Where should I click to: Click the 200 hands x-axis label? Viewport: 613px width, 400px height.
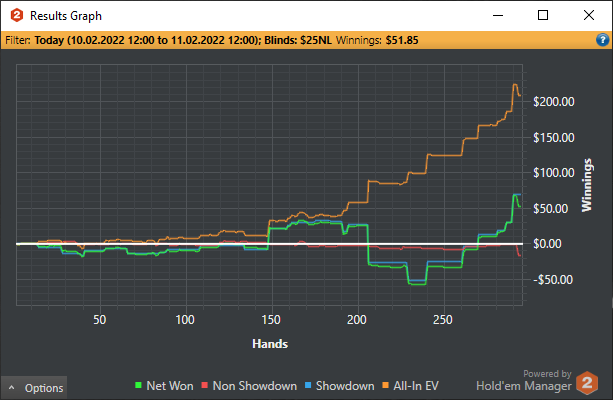357,320
